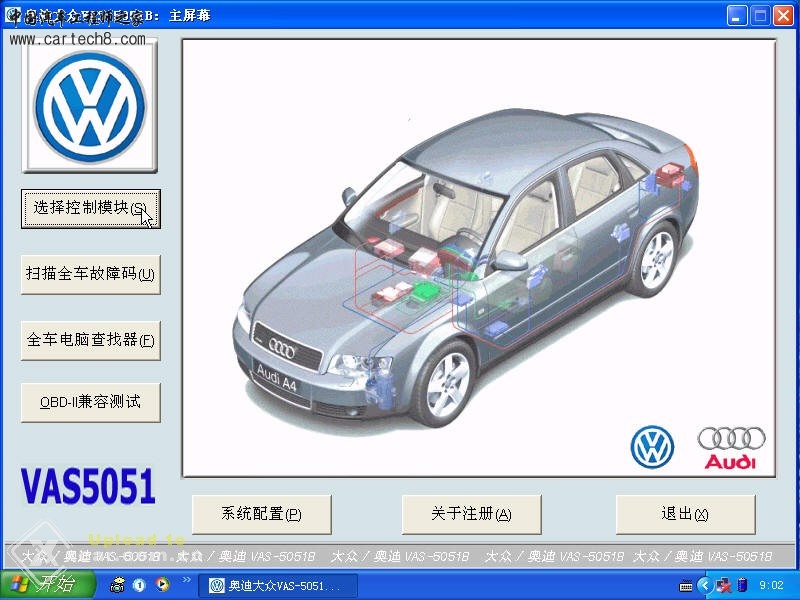
Task: Launch the OBD-II兼容测试 compatibility test
Action: click(91, 403)
